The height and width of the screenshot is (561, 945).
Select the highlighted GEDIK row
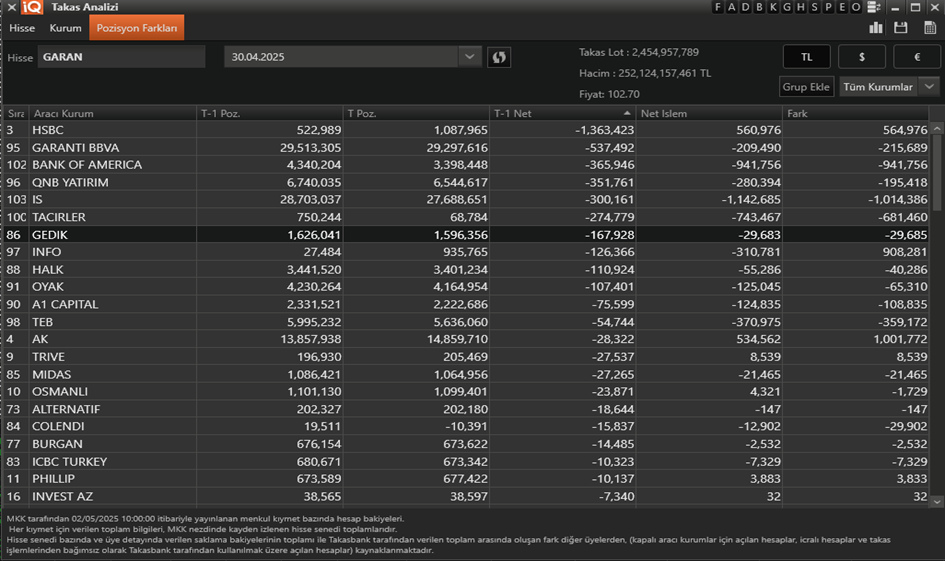click(466, 234)
